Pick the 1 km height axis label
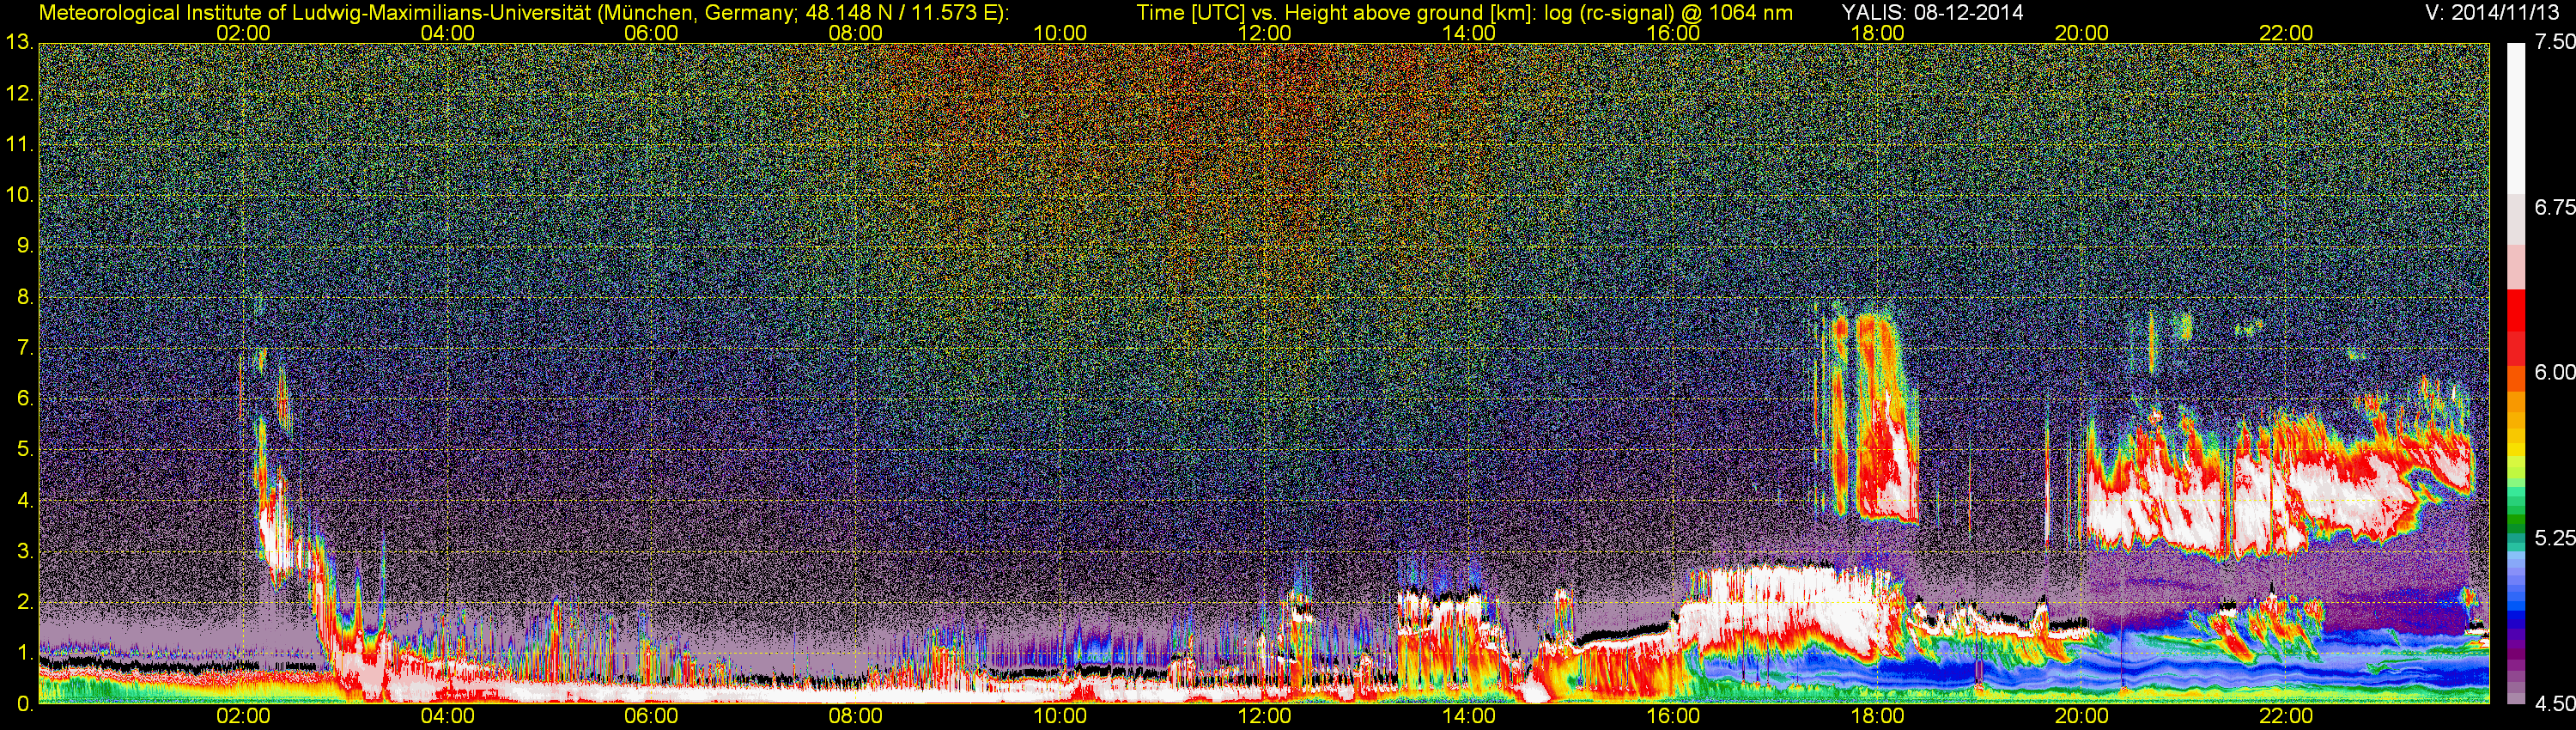 [x=24, y=653]
